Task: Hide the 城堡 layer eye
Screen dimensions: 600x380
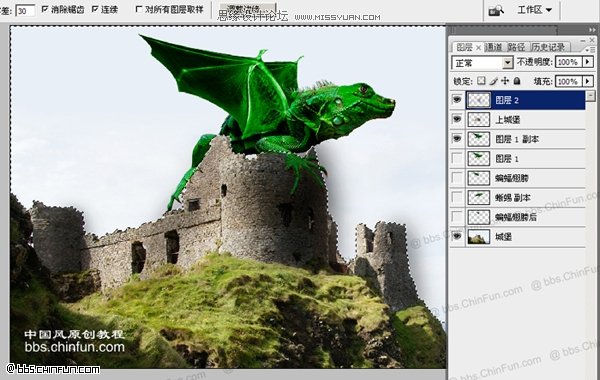Action: click(457, 236)
